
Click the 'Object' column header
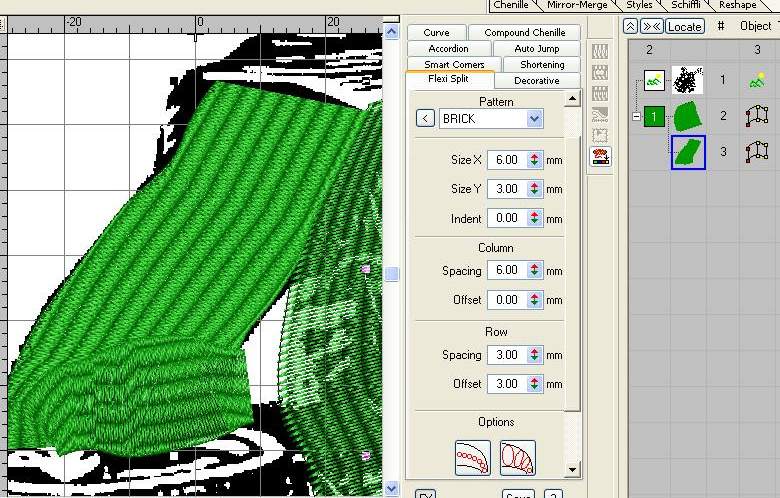756,26
